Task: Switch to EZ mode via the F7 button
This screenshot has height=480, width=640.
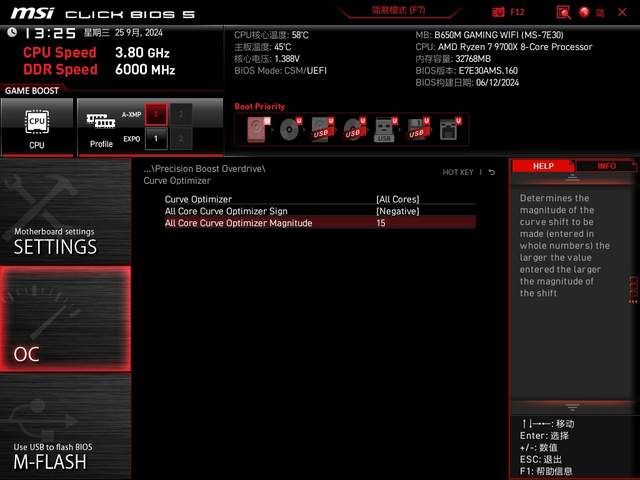Action: click(x=398, y=10)
